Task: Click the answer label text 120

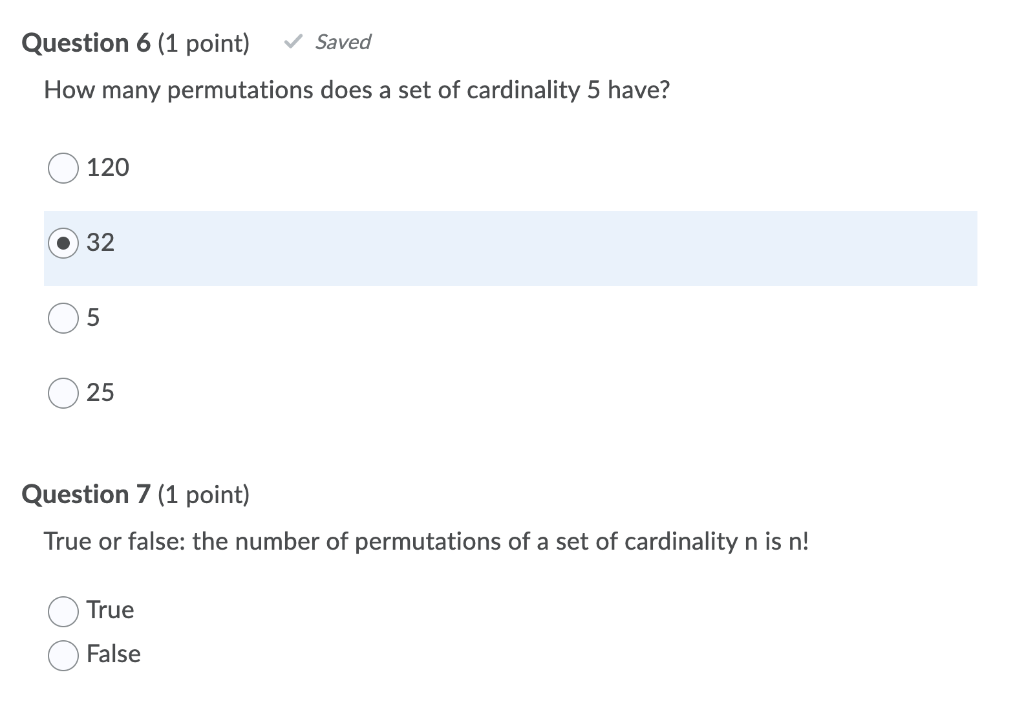Action: 108,168
